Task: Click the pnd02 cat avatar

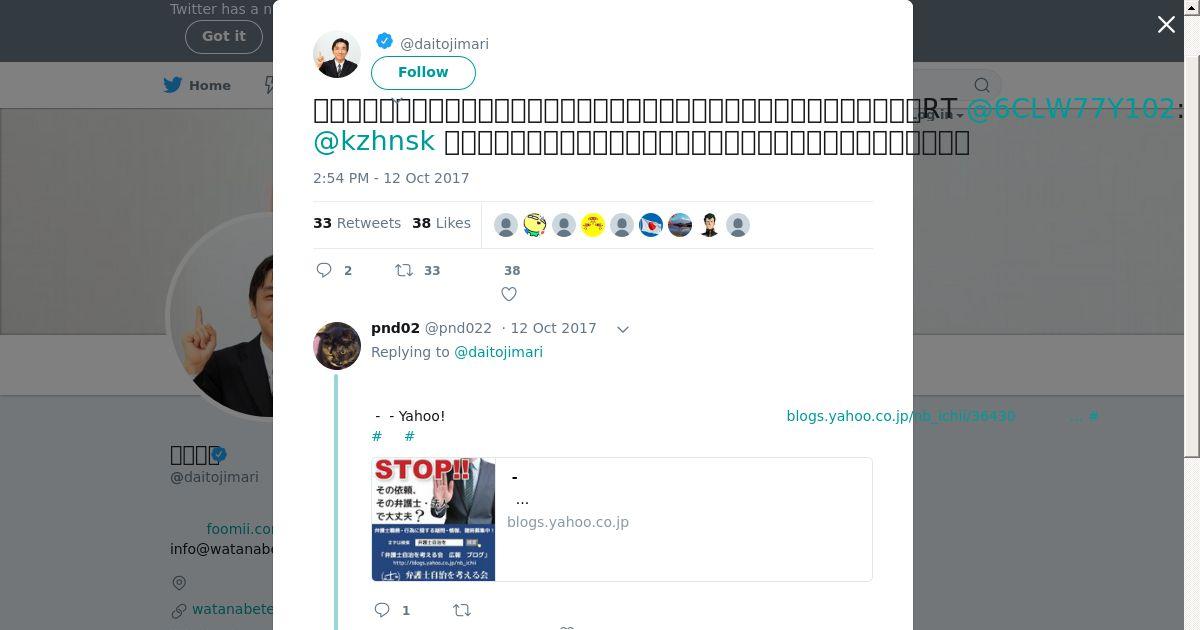Action: pos(337,346)
